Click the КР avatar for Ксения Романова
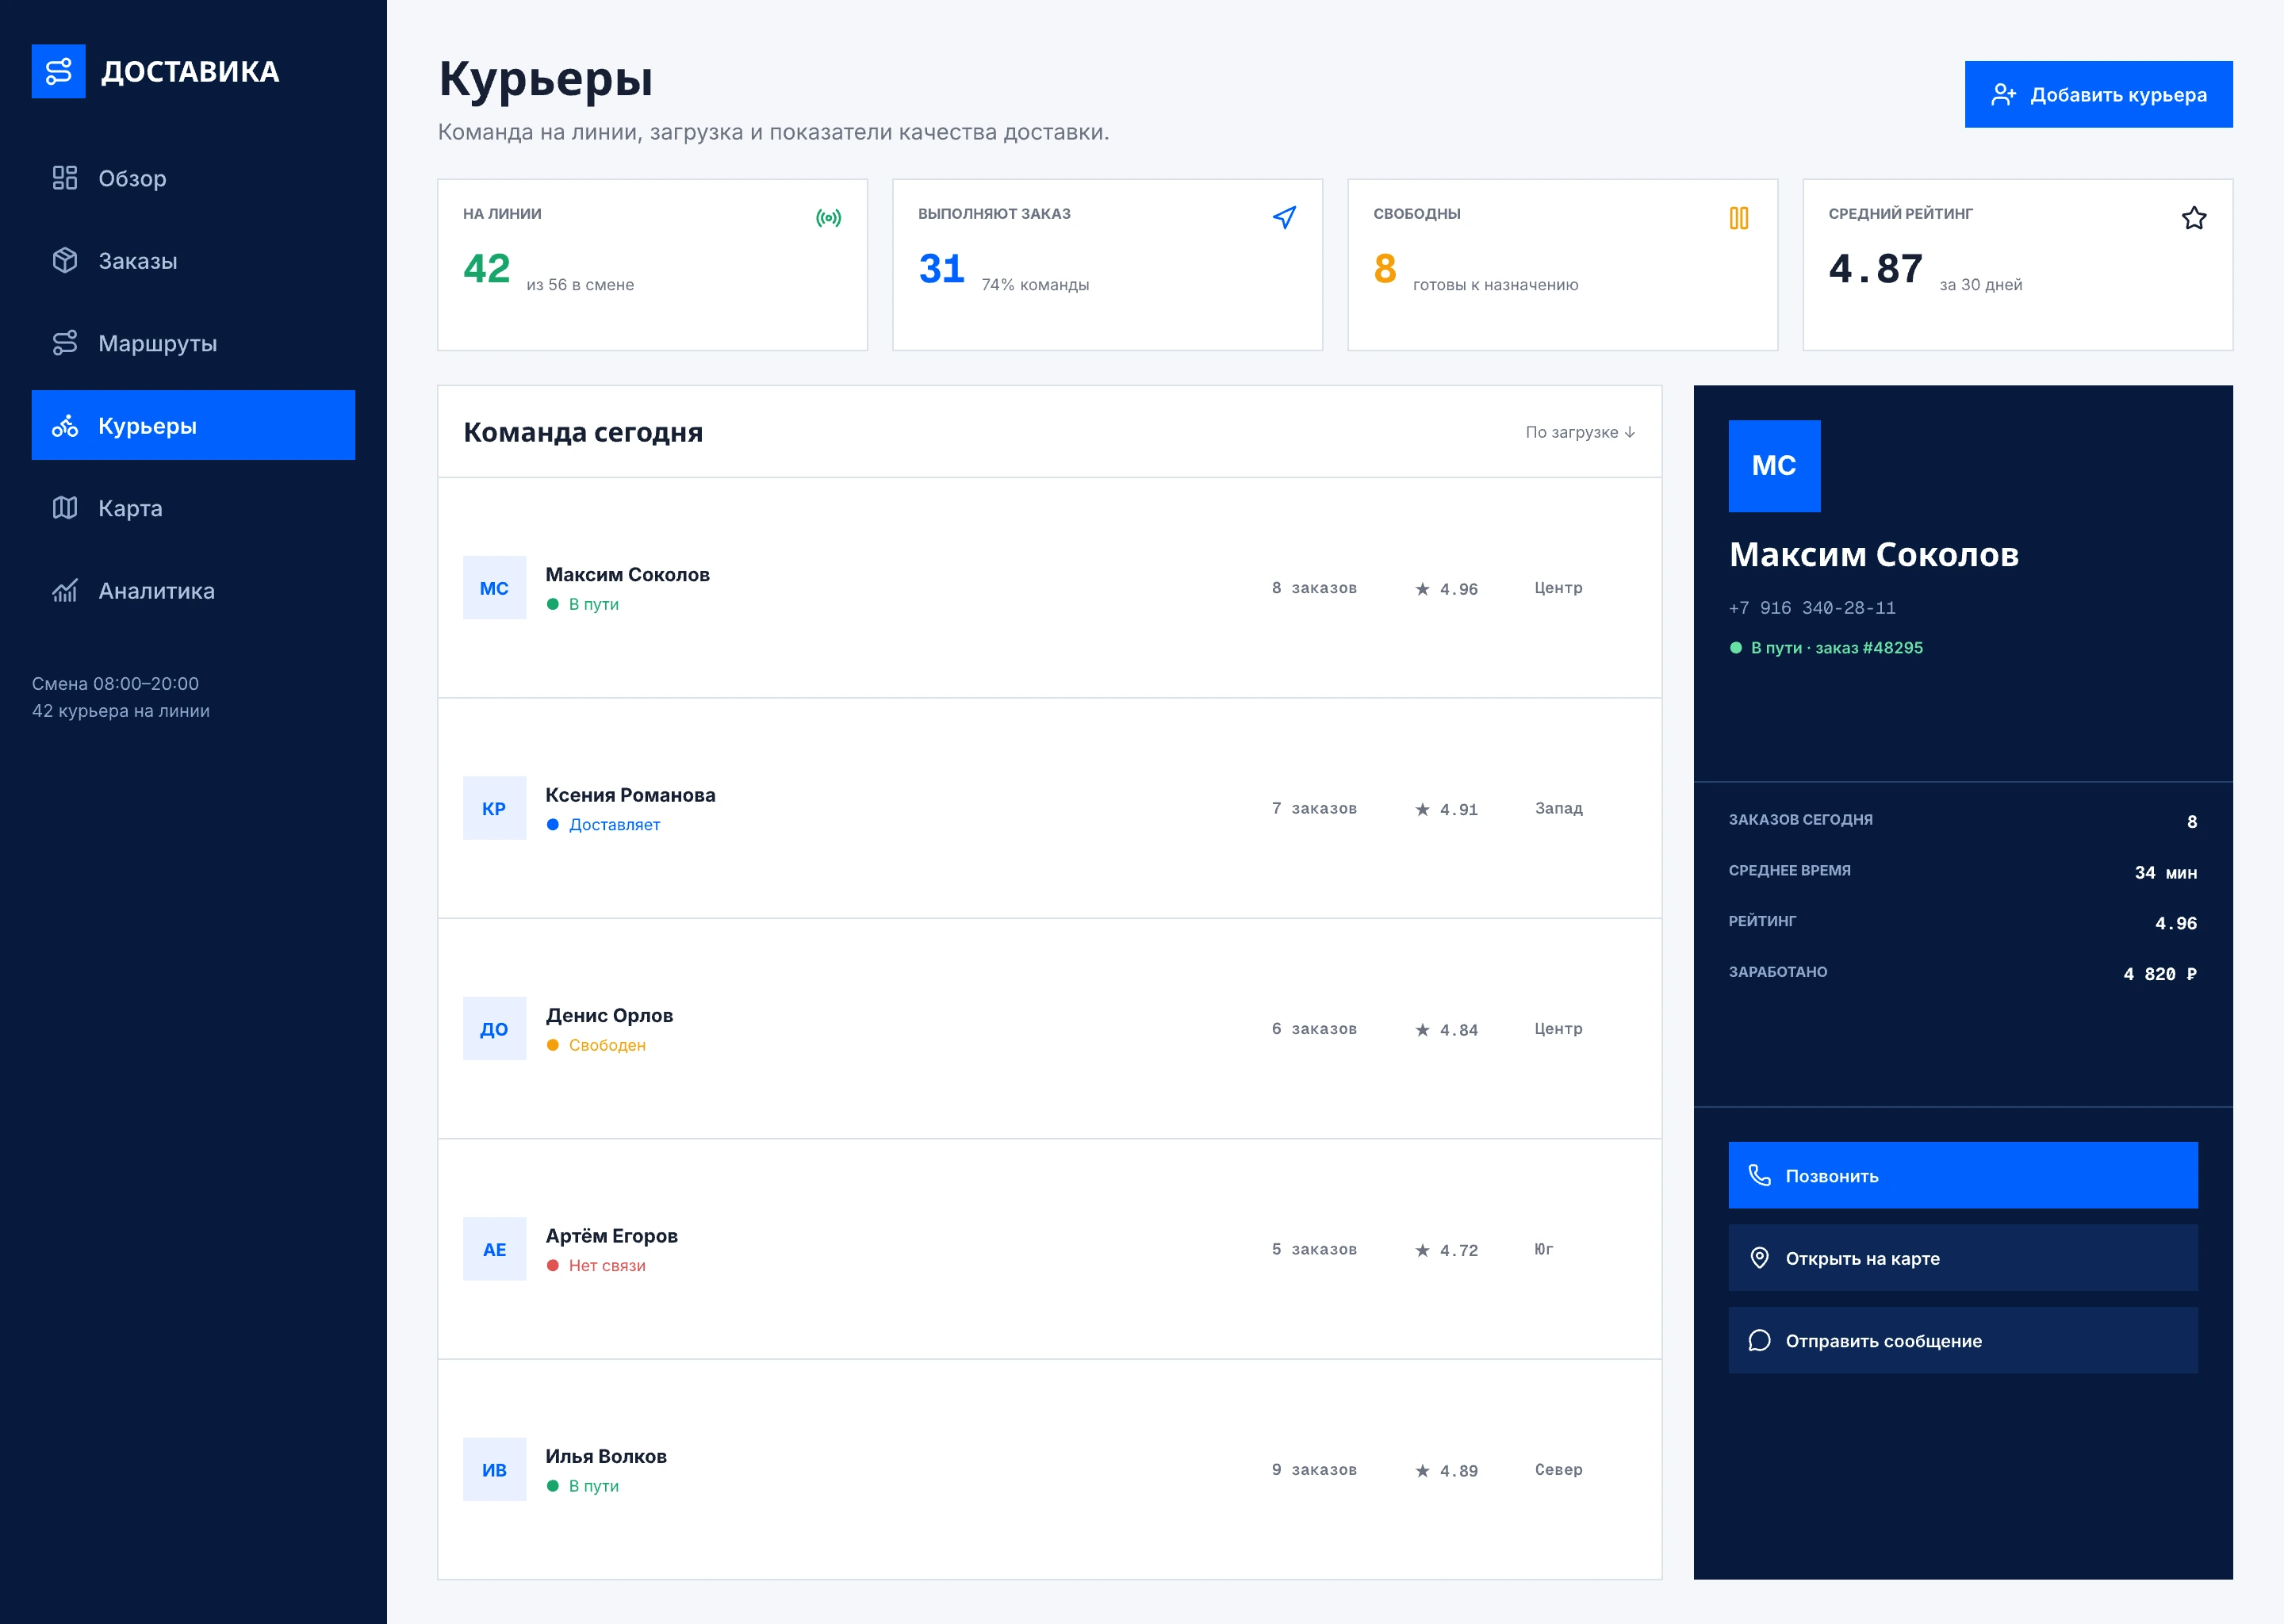Viewport: 2284px width, 1624px height. tap(495, 808)
